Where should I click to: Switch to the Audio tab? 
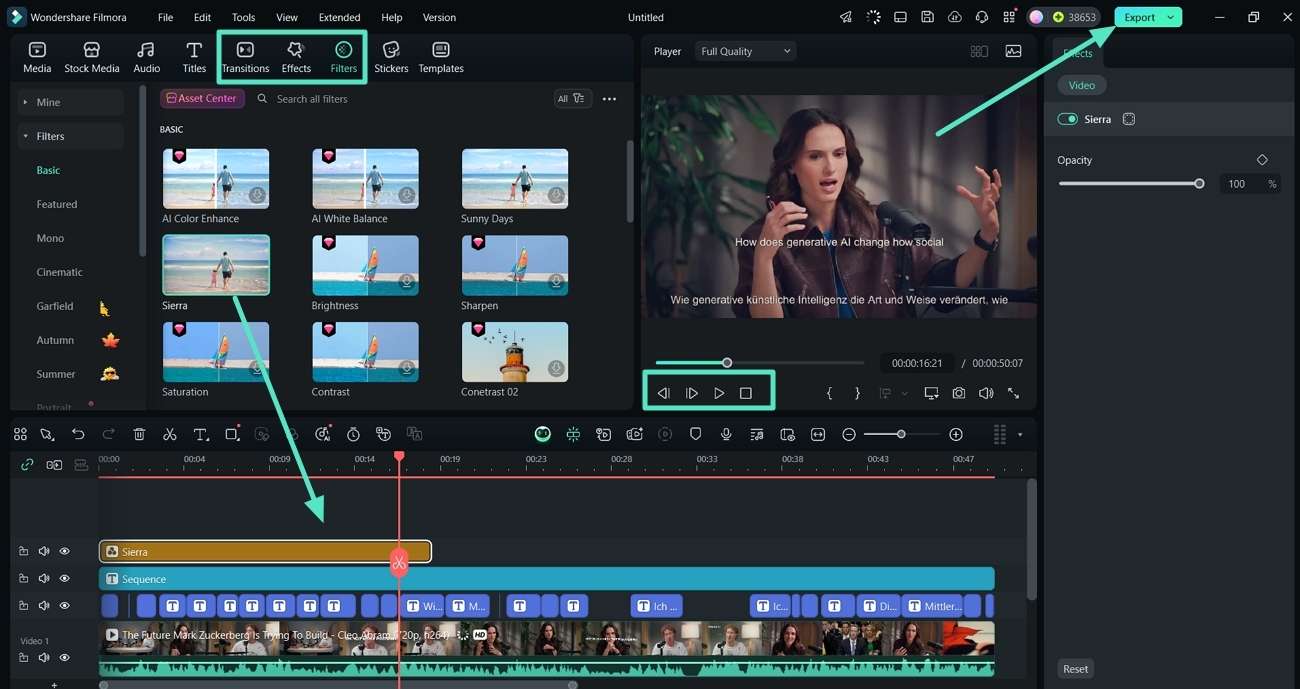[x=146, y=57]
